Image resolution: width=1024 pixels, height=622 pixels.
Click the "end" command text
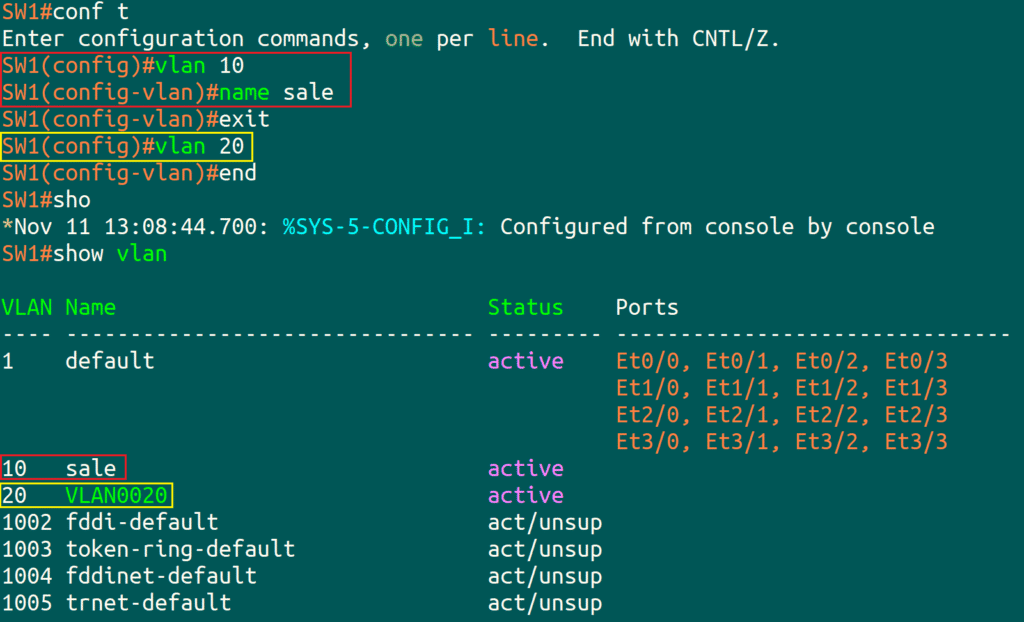click(x=238, y=173)
